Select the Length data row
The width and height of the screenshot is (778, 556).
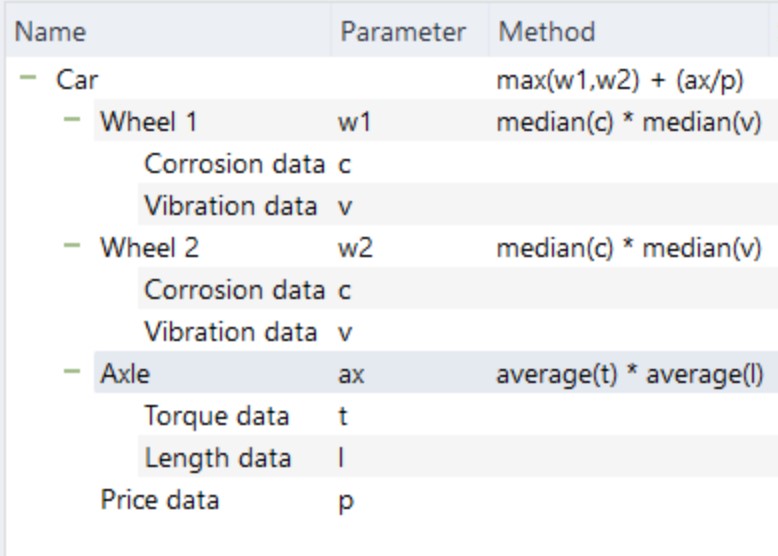coord(218,457)
